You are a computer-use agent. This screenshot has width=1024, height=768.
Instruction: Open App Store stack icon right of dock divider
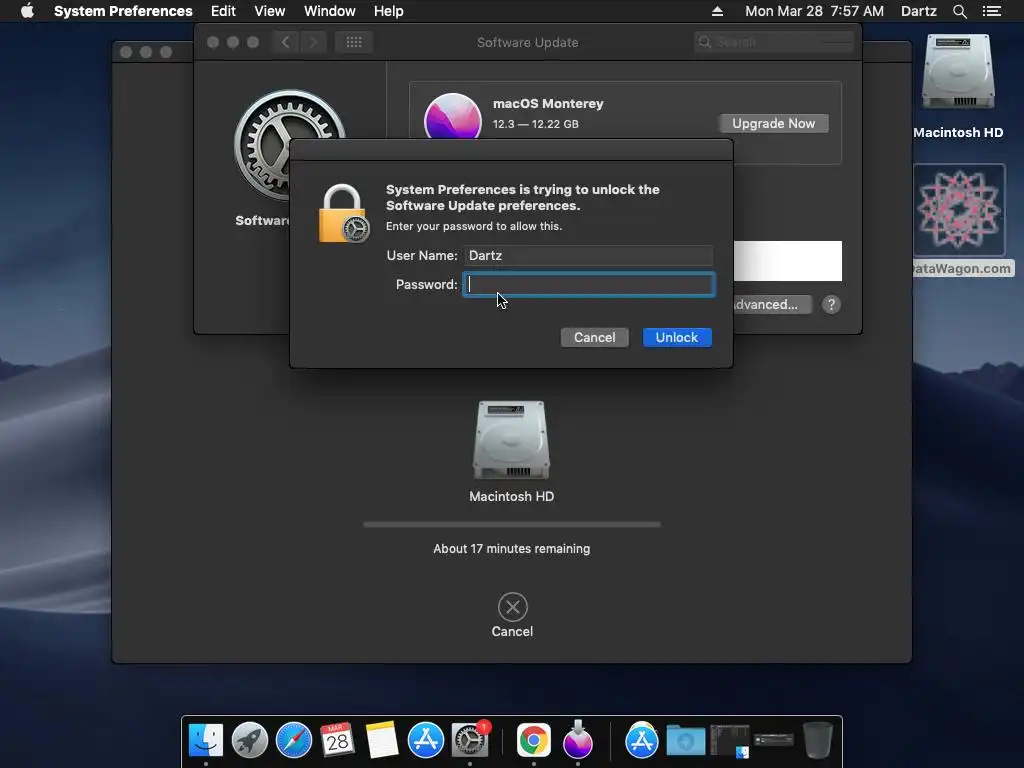(641, 740)
